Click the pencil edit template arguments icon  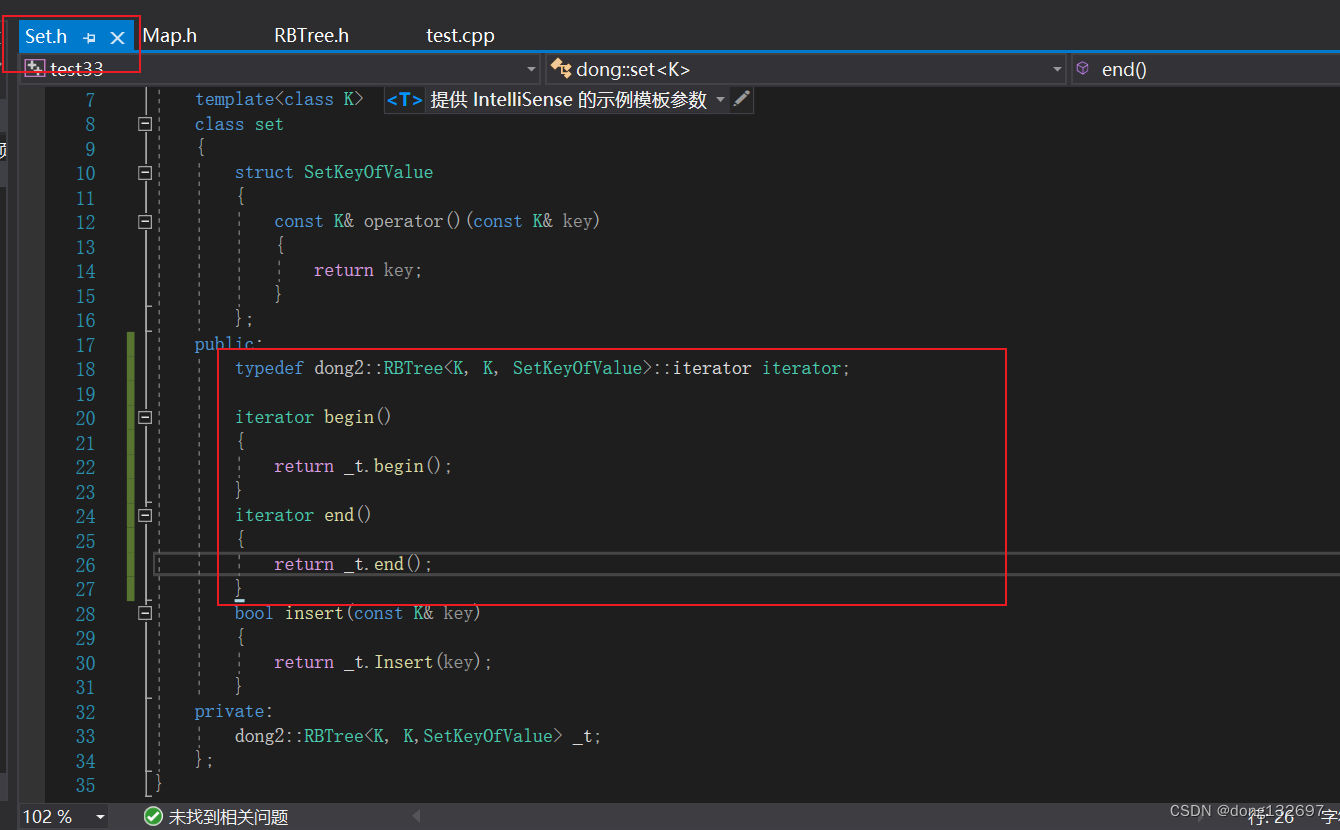[741, 99]
